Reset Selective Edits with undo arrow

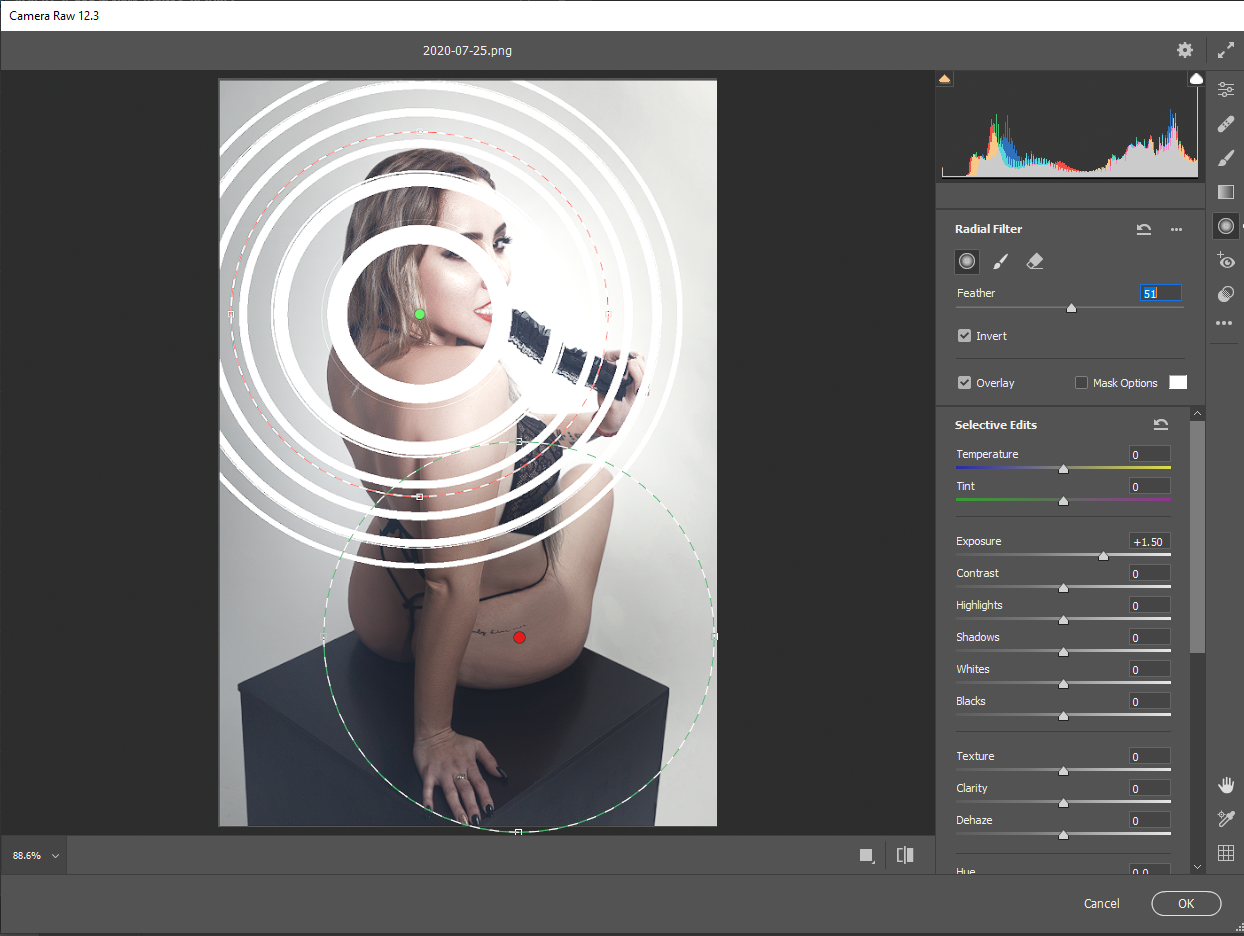point(1161,425)
